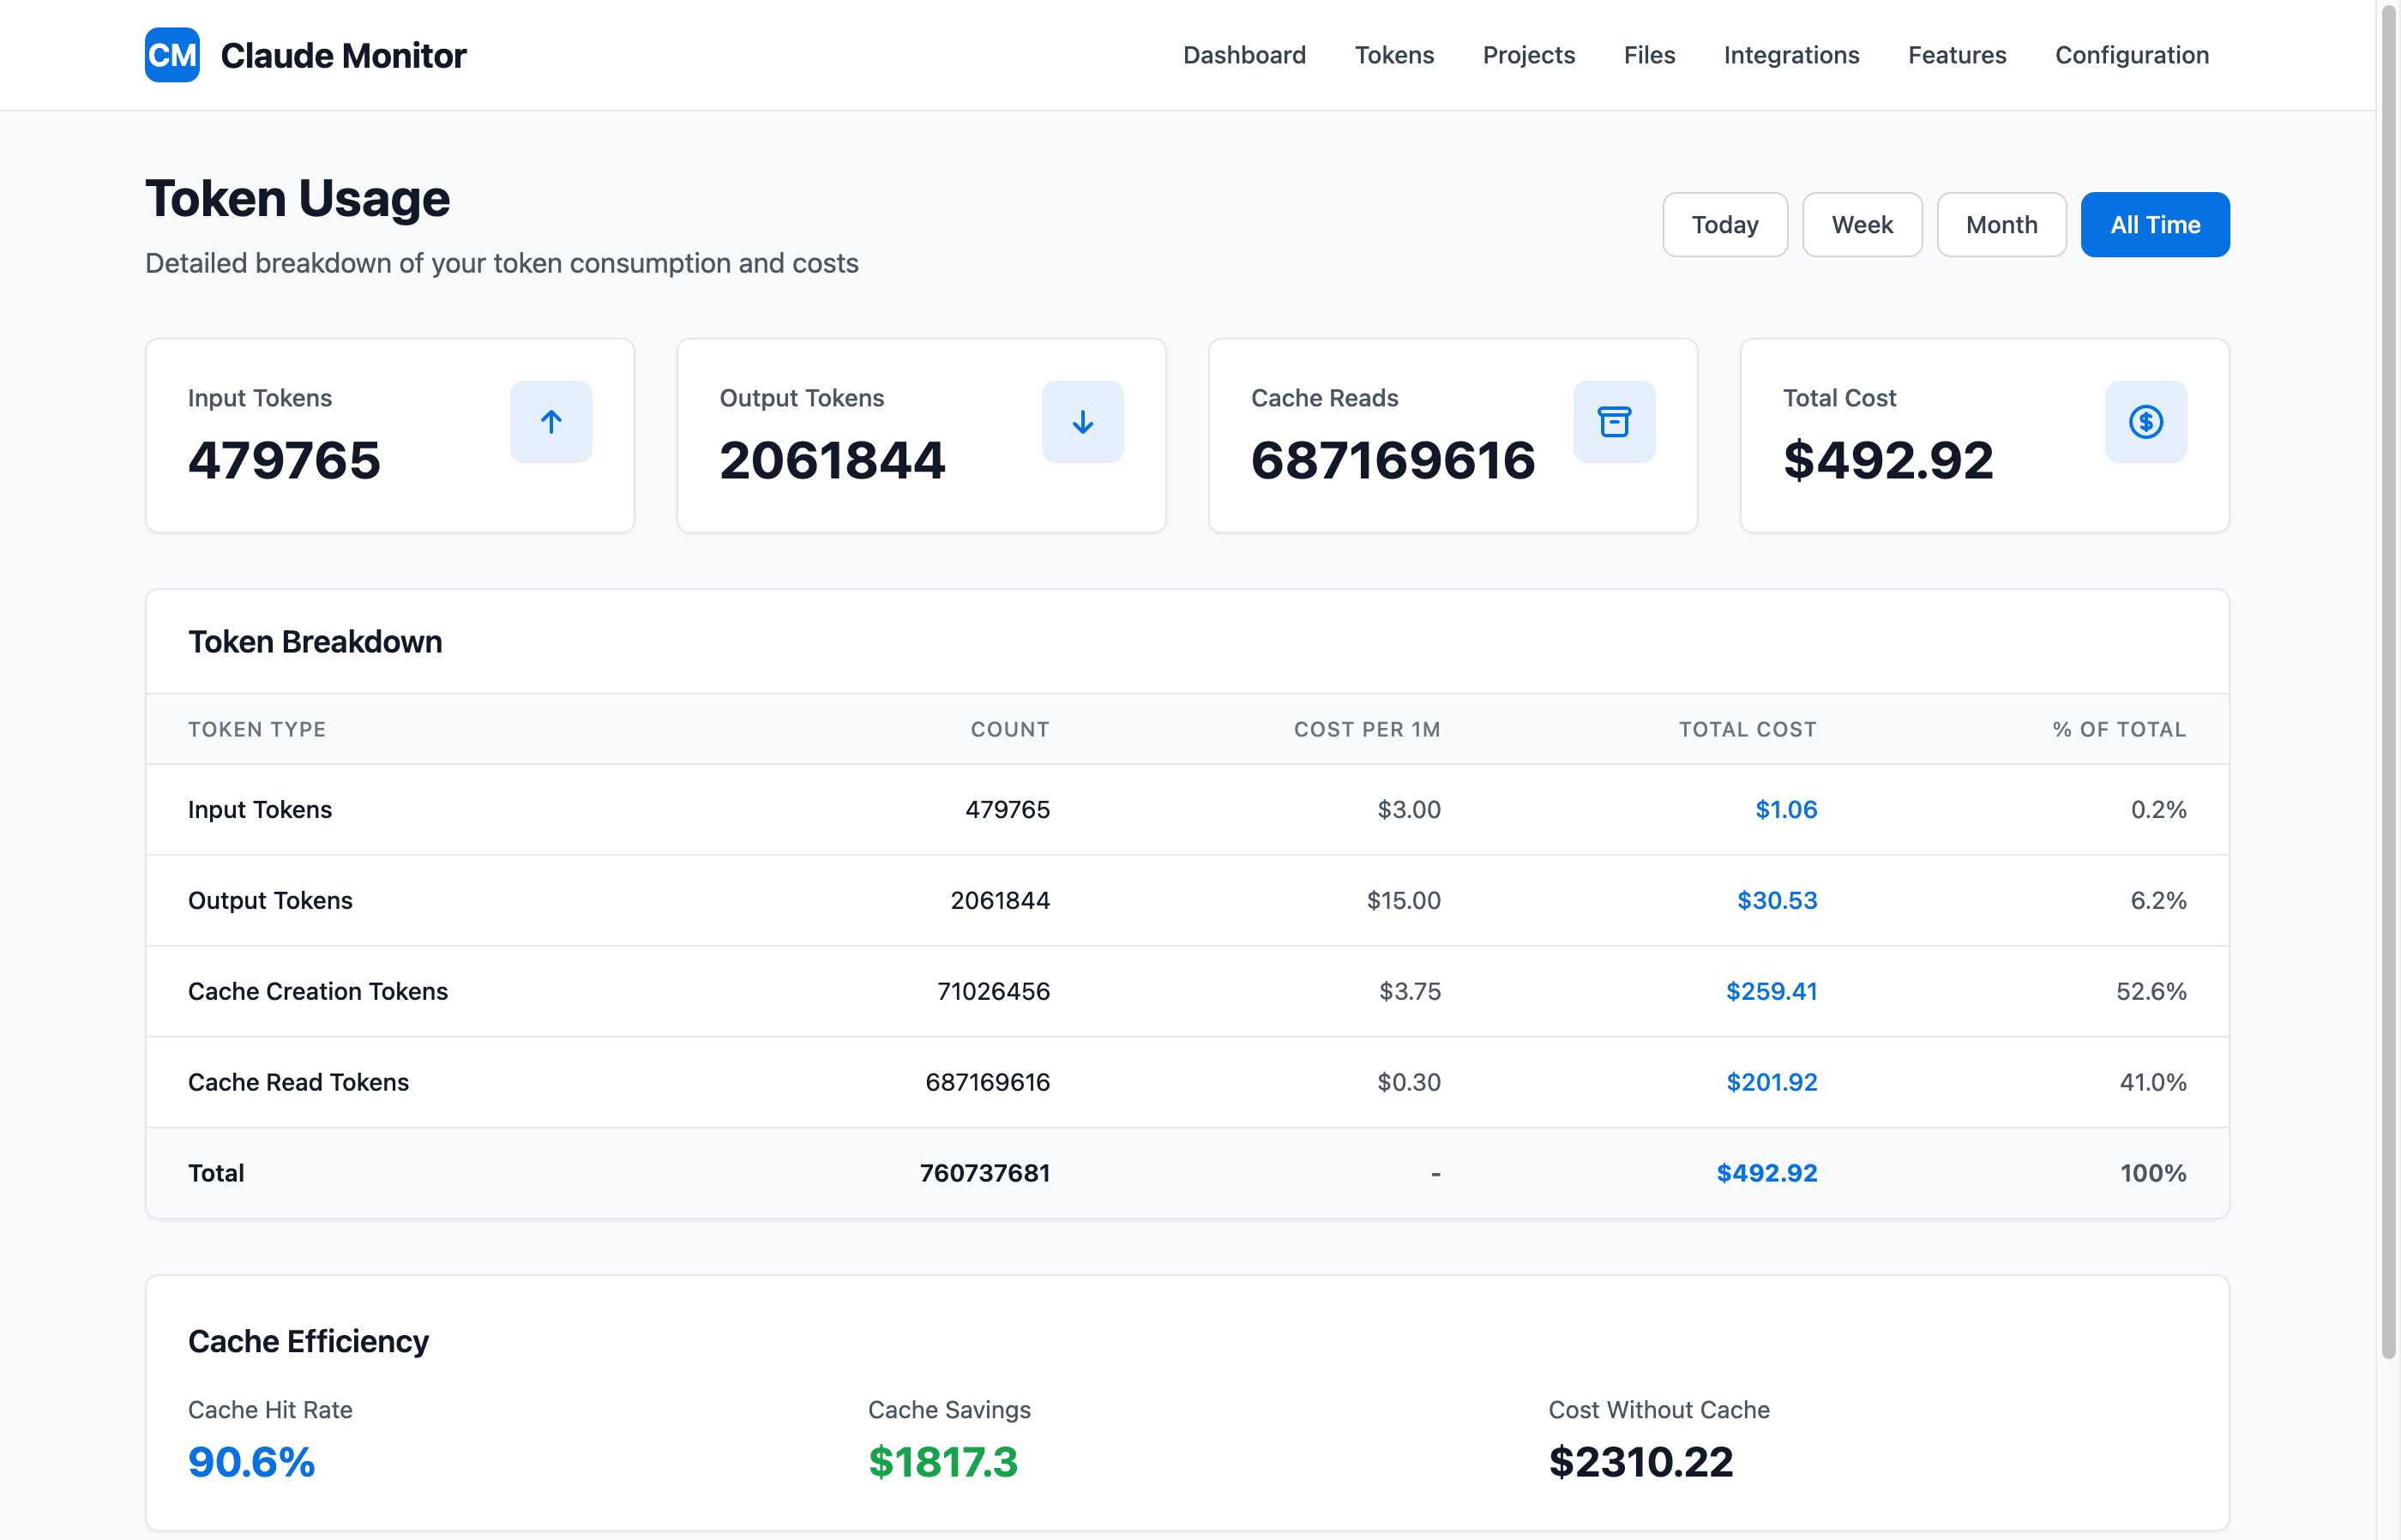Click the $259.41 Cache Creation cost link

pyautogui.click(x=1771, y=991)
